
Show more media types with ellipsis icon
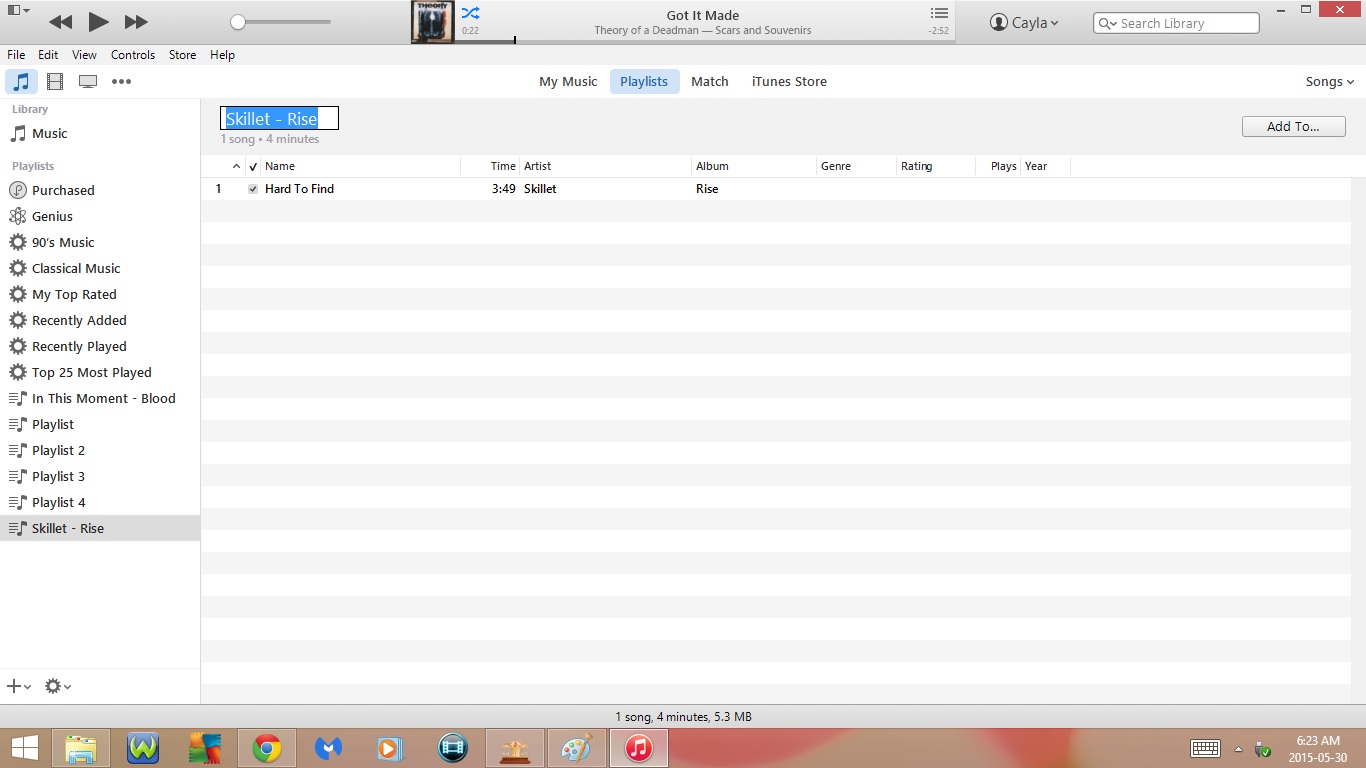pos(121,82)
